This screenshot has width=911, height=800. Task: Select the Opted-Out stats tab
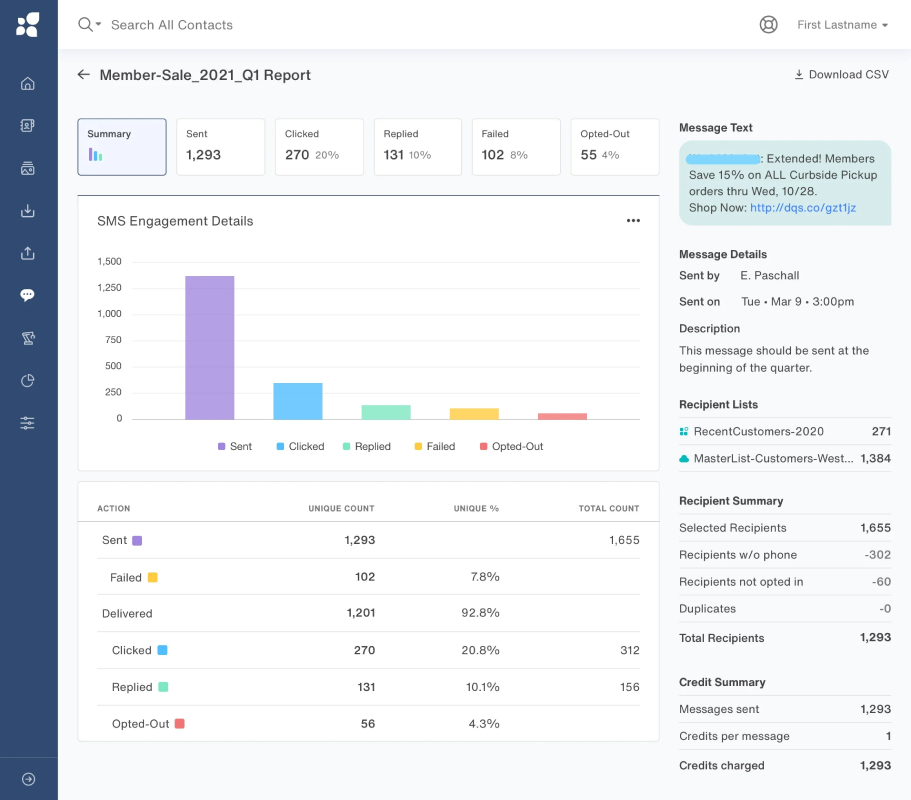pyautogui.click(x=615, y=147)
